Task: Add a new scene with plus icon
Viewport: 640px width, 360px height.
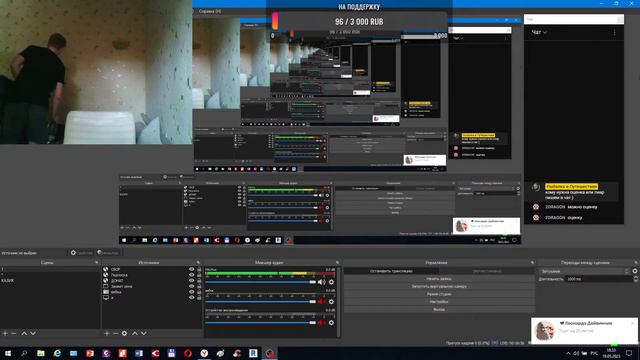Action: (x=5, y=333)
